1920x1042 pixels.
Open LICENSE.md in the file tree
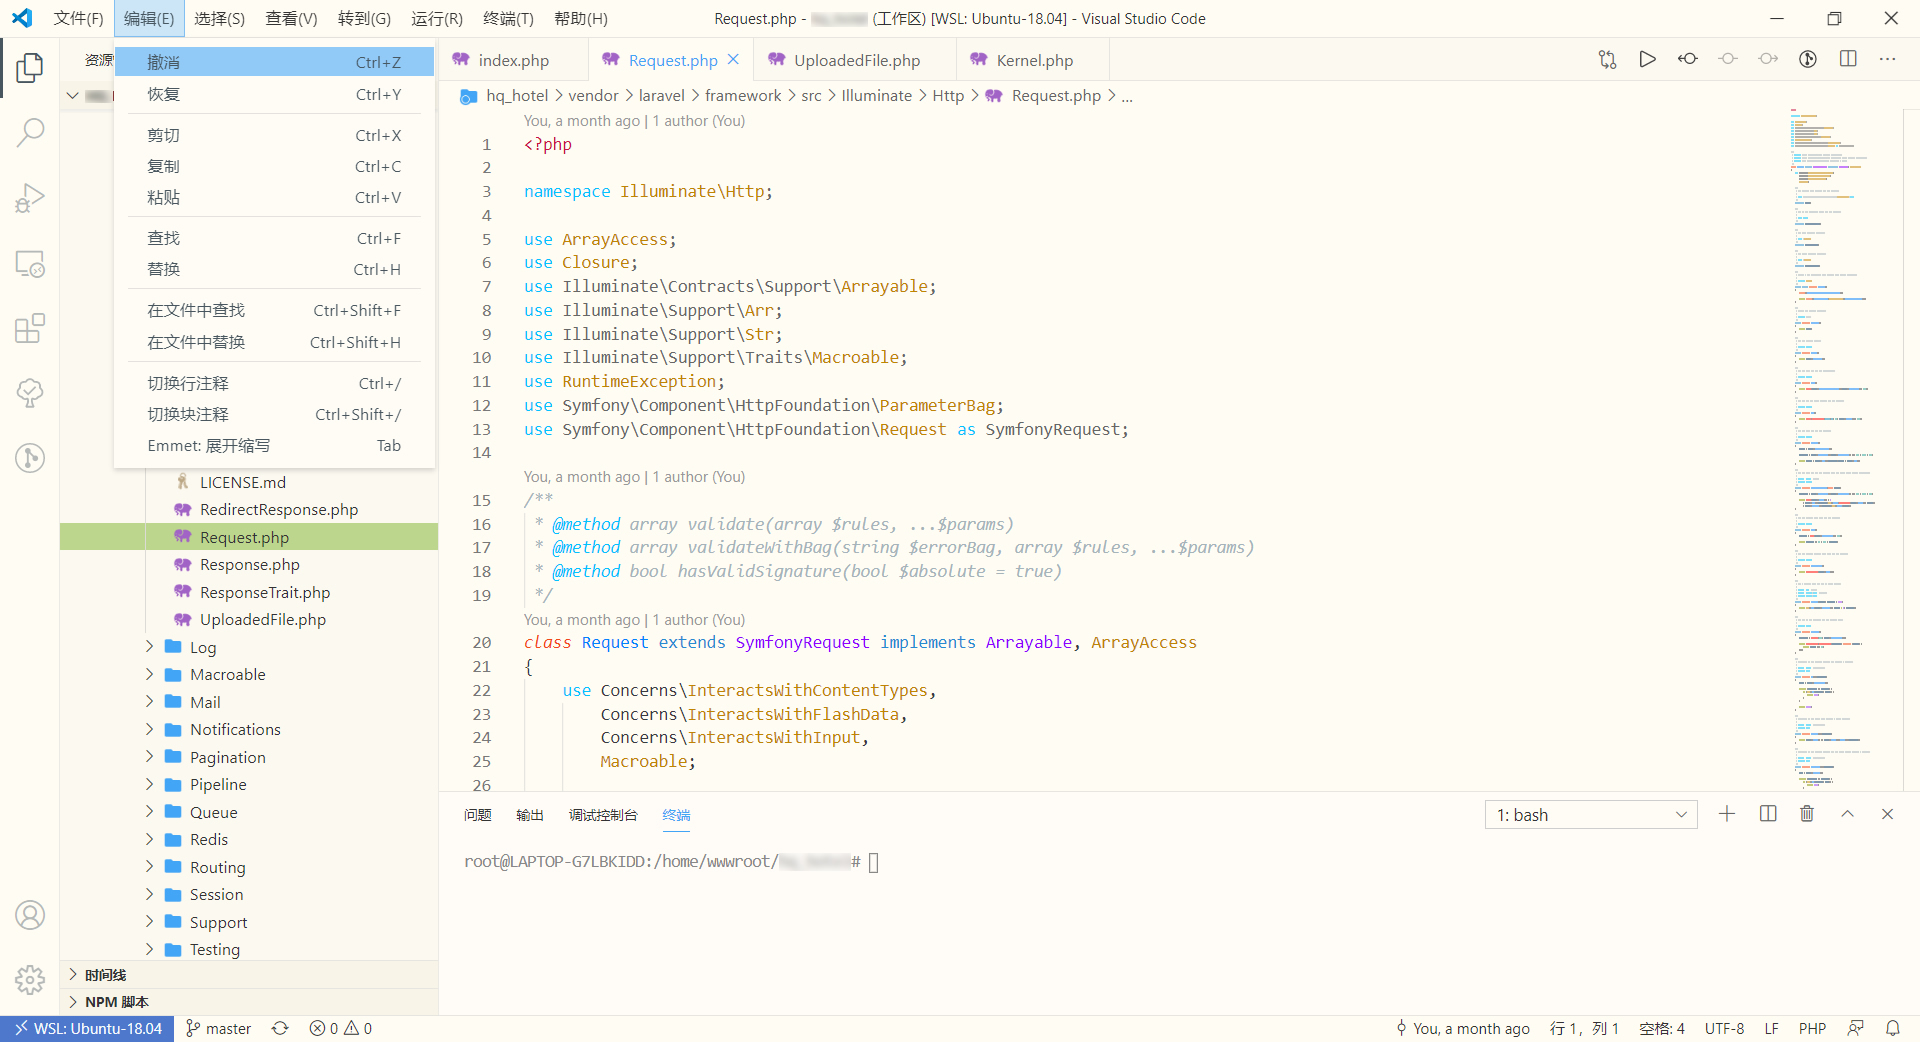click(249, 482)
